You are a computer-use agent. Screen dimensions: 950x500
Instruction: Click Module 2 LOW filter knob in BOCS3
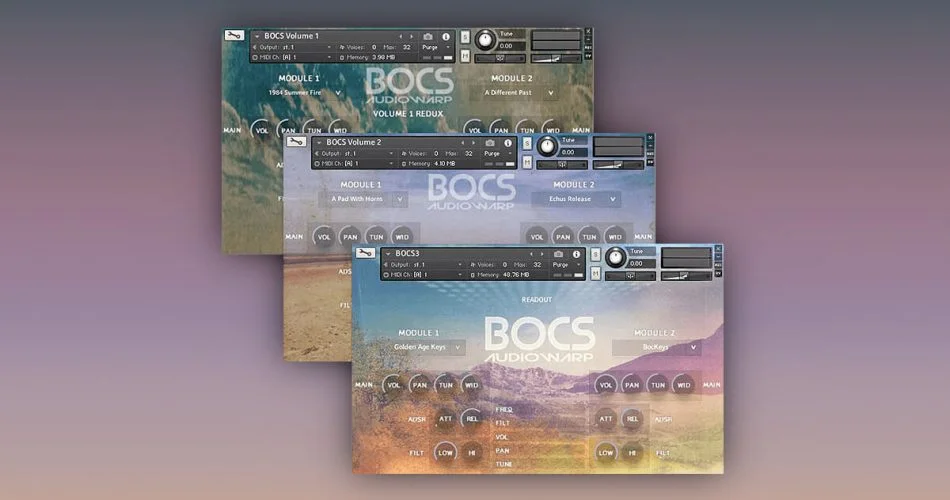[605, 453]
